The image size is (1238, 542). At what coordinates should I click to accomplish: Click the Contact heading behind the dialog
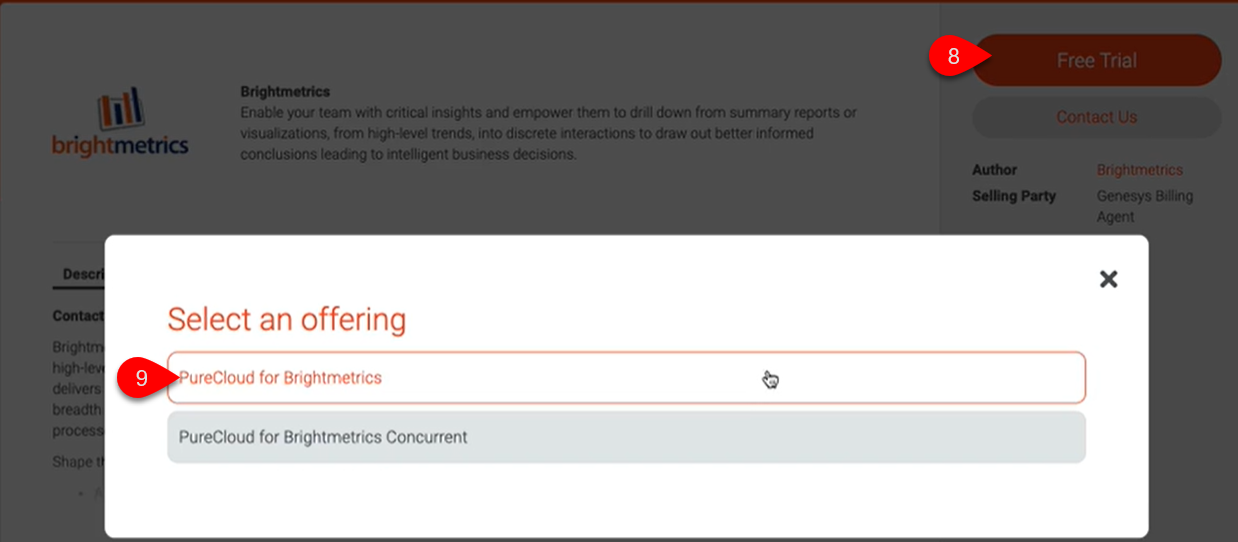[78, 316]
